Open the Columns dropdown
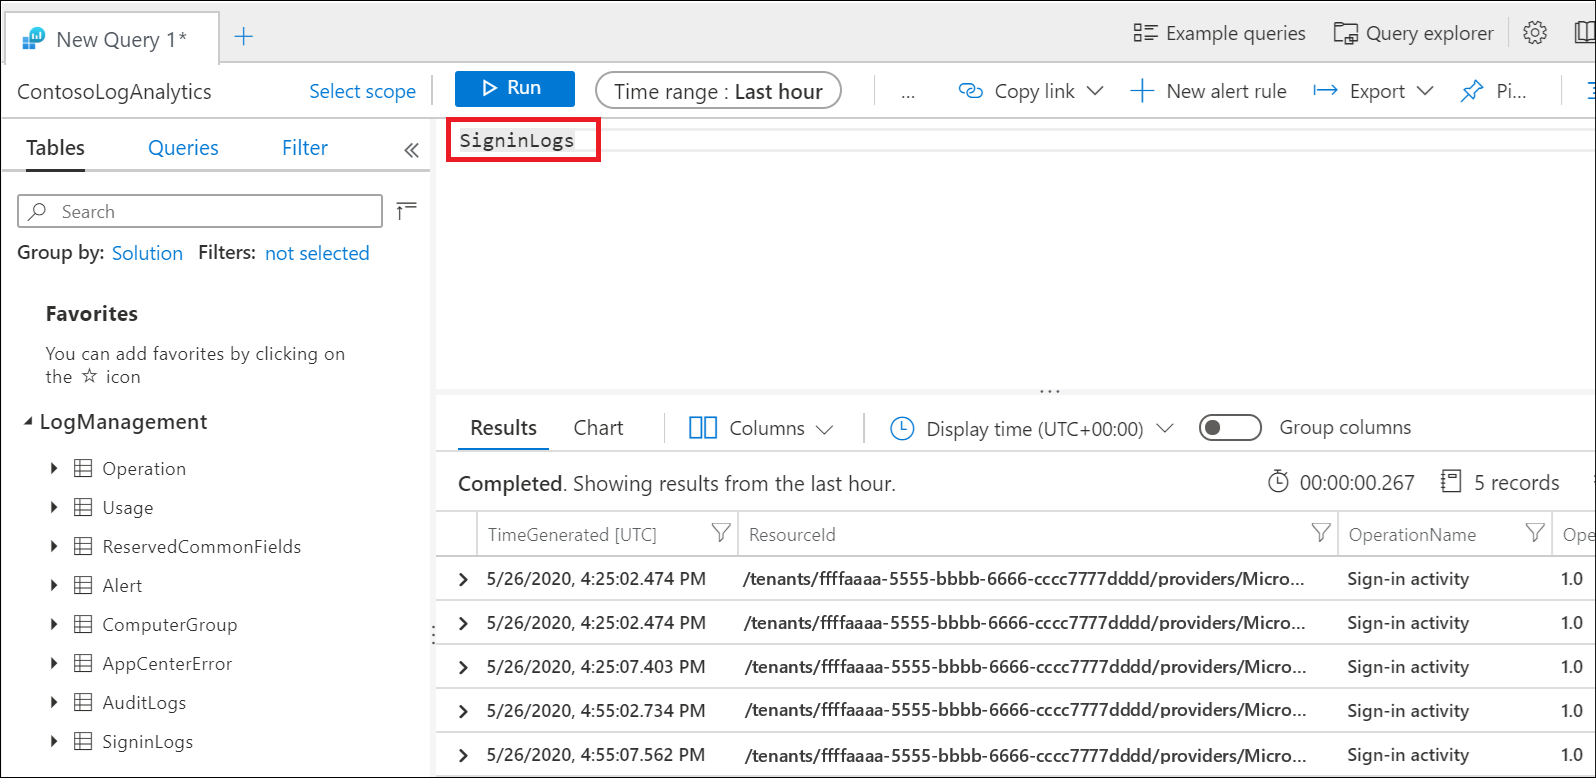Image resolution: width=1596 pixels, height=778 pixels. pyautogui.click(x=762, y=428)
